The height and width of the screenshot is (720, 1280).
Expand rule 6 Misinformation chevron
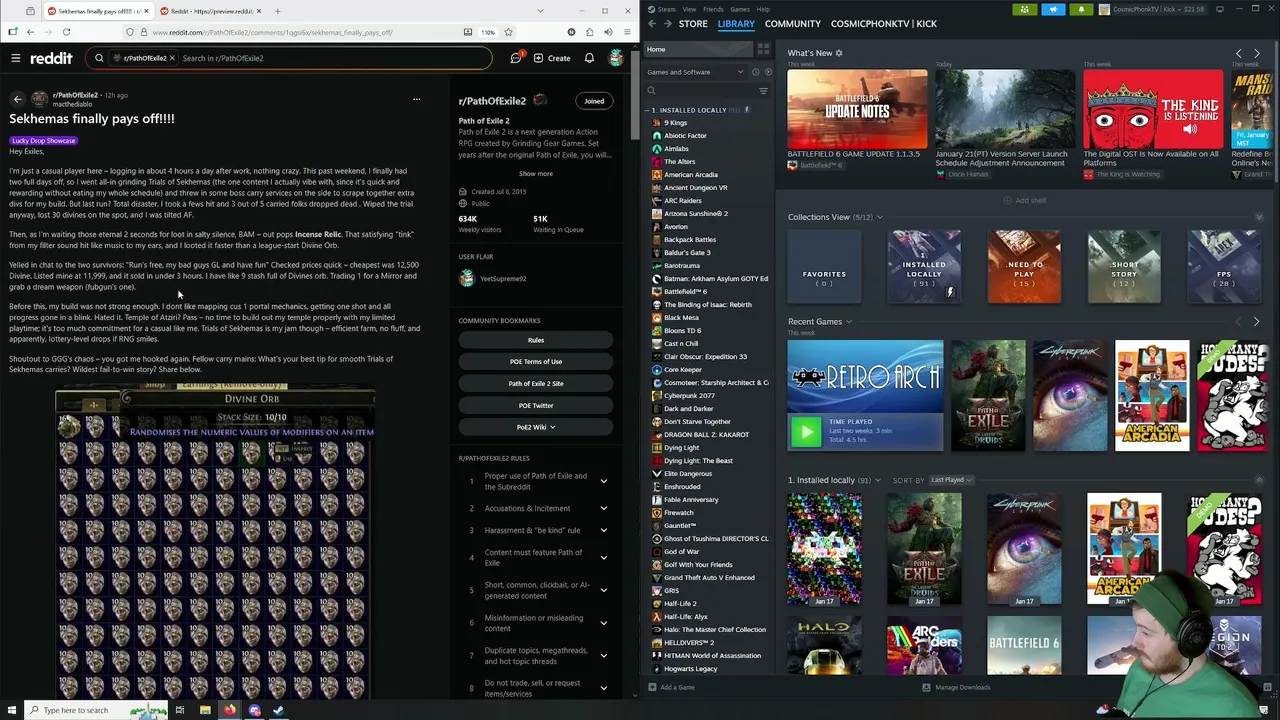click(x=603, y=623)
